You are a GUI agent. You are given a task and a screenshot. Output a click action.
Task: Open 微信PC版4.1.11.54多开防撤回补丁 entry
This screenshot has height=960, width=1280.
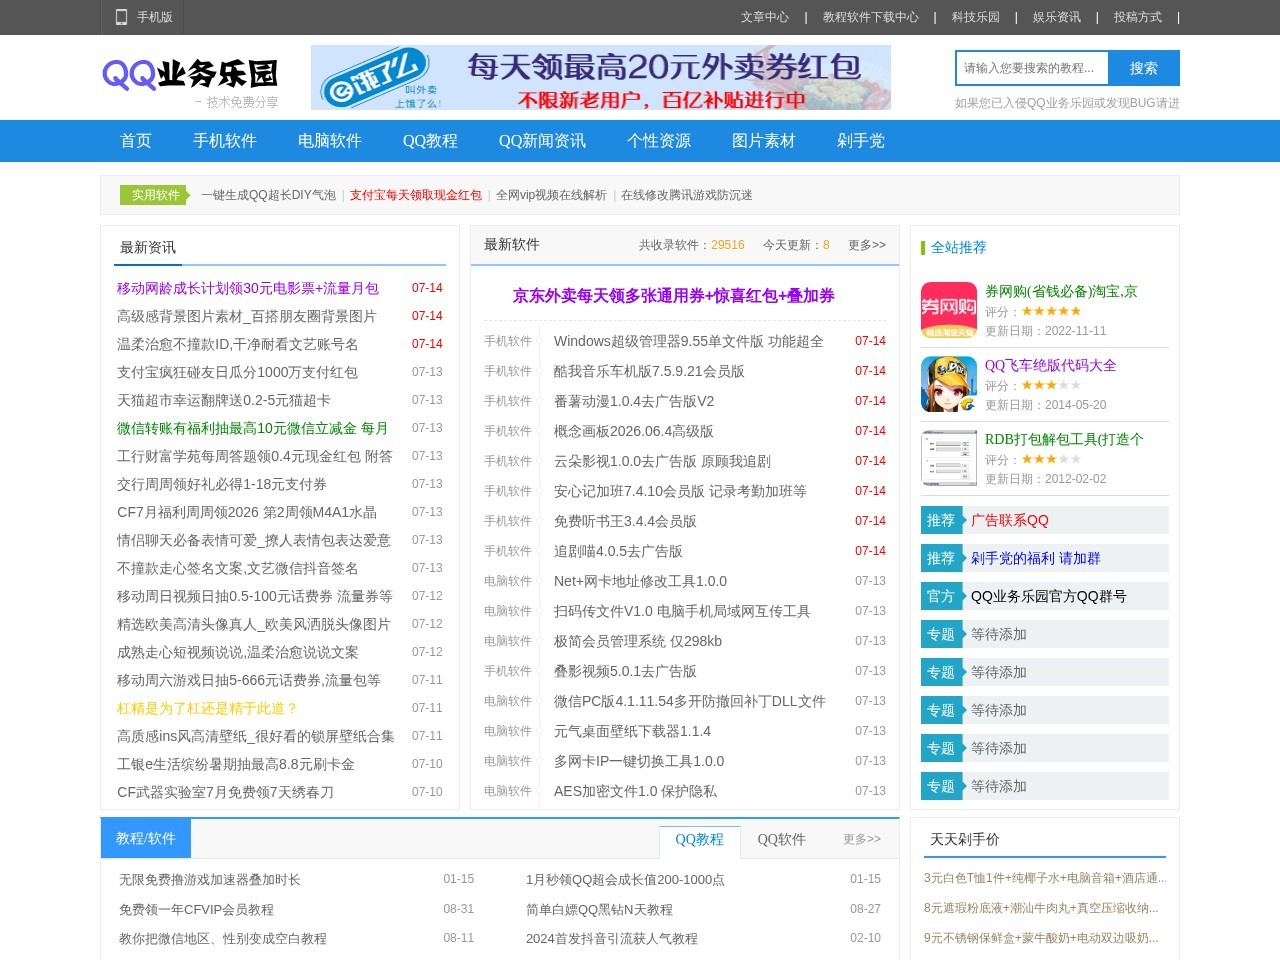point(690,701)
